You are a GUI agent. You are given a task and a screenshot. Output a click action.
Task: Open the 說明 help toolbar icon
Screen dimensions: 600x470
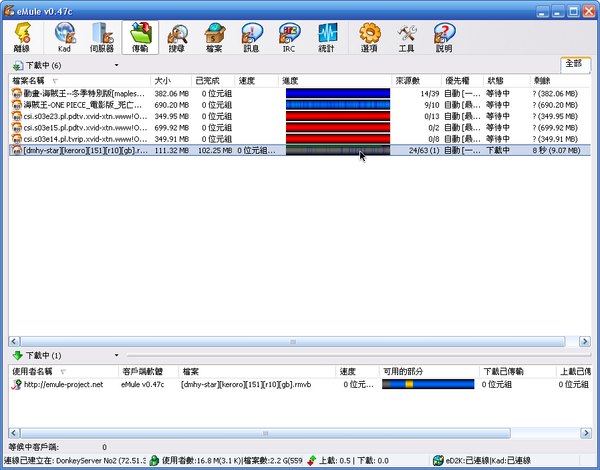444,38
